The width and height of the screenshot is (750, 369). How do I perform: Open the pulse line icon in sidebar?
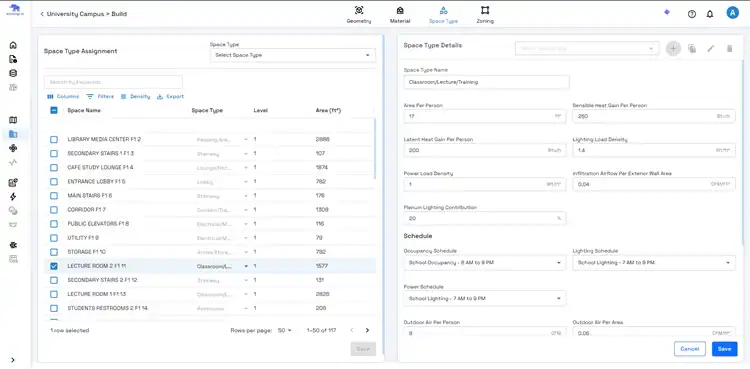pyautogui.click(x=13, y=162)
